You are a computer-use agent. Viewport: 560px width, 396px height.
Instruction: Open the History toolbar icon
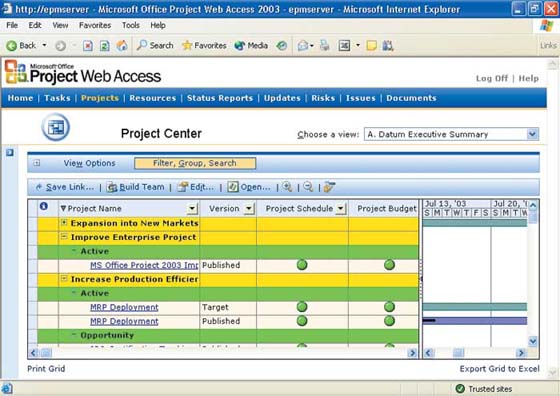tap(282, 45)
